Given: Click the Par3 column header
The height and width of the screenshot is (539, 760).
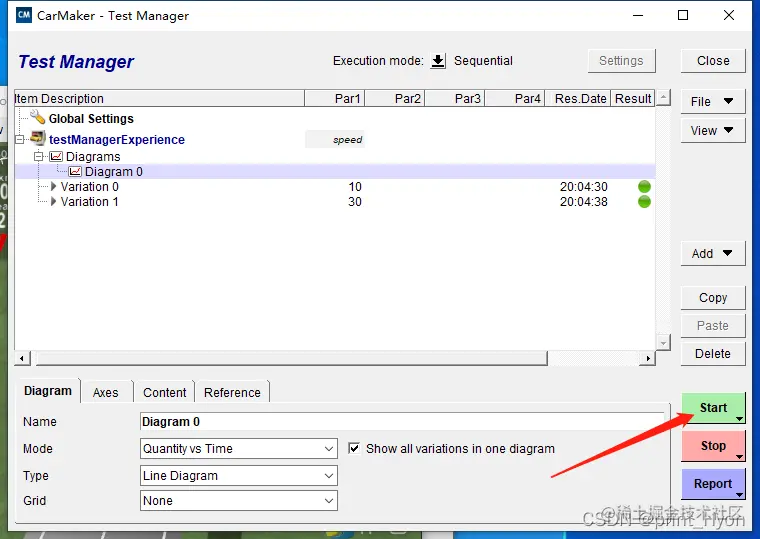Looking at the screenshot, I should (455, 98).
